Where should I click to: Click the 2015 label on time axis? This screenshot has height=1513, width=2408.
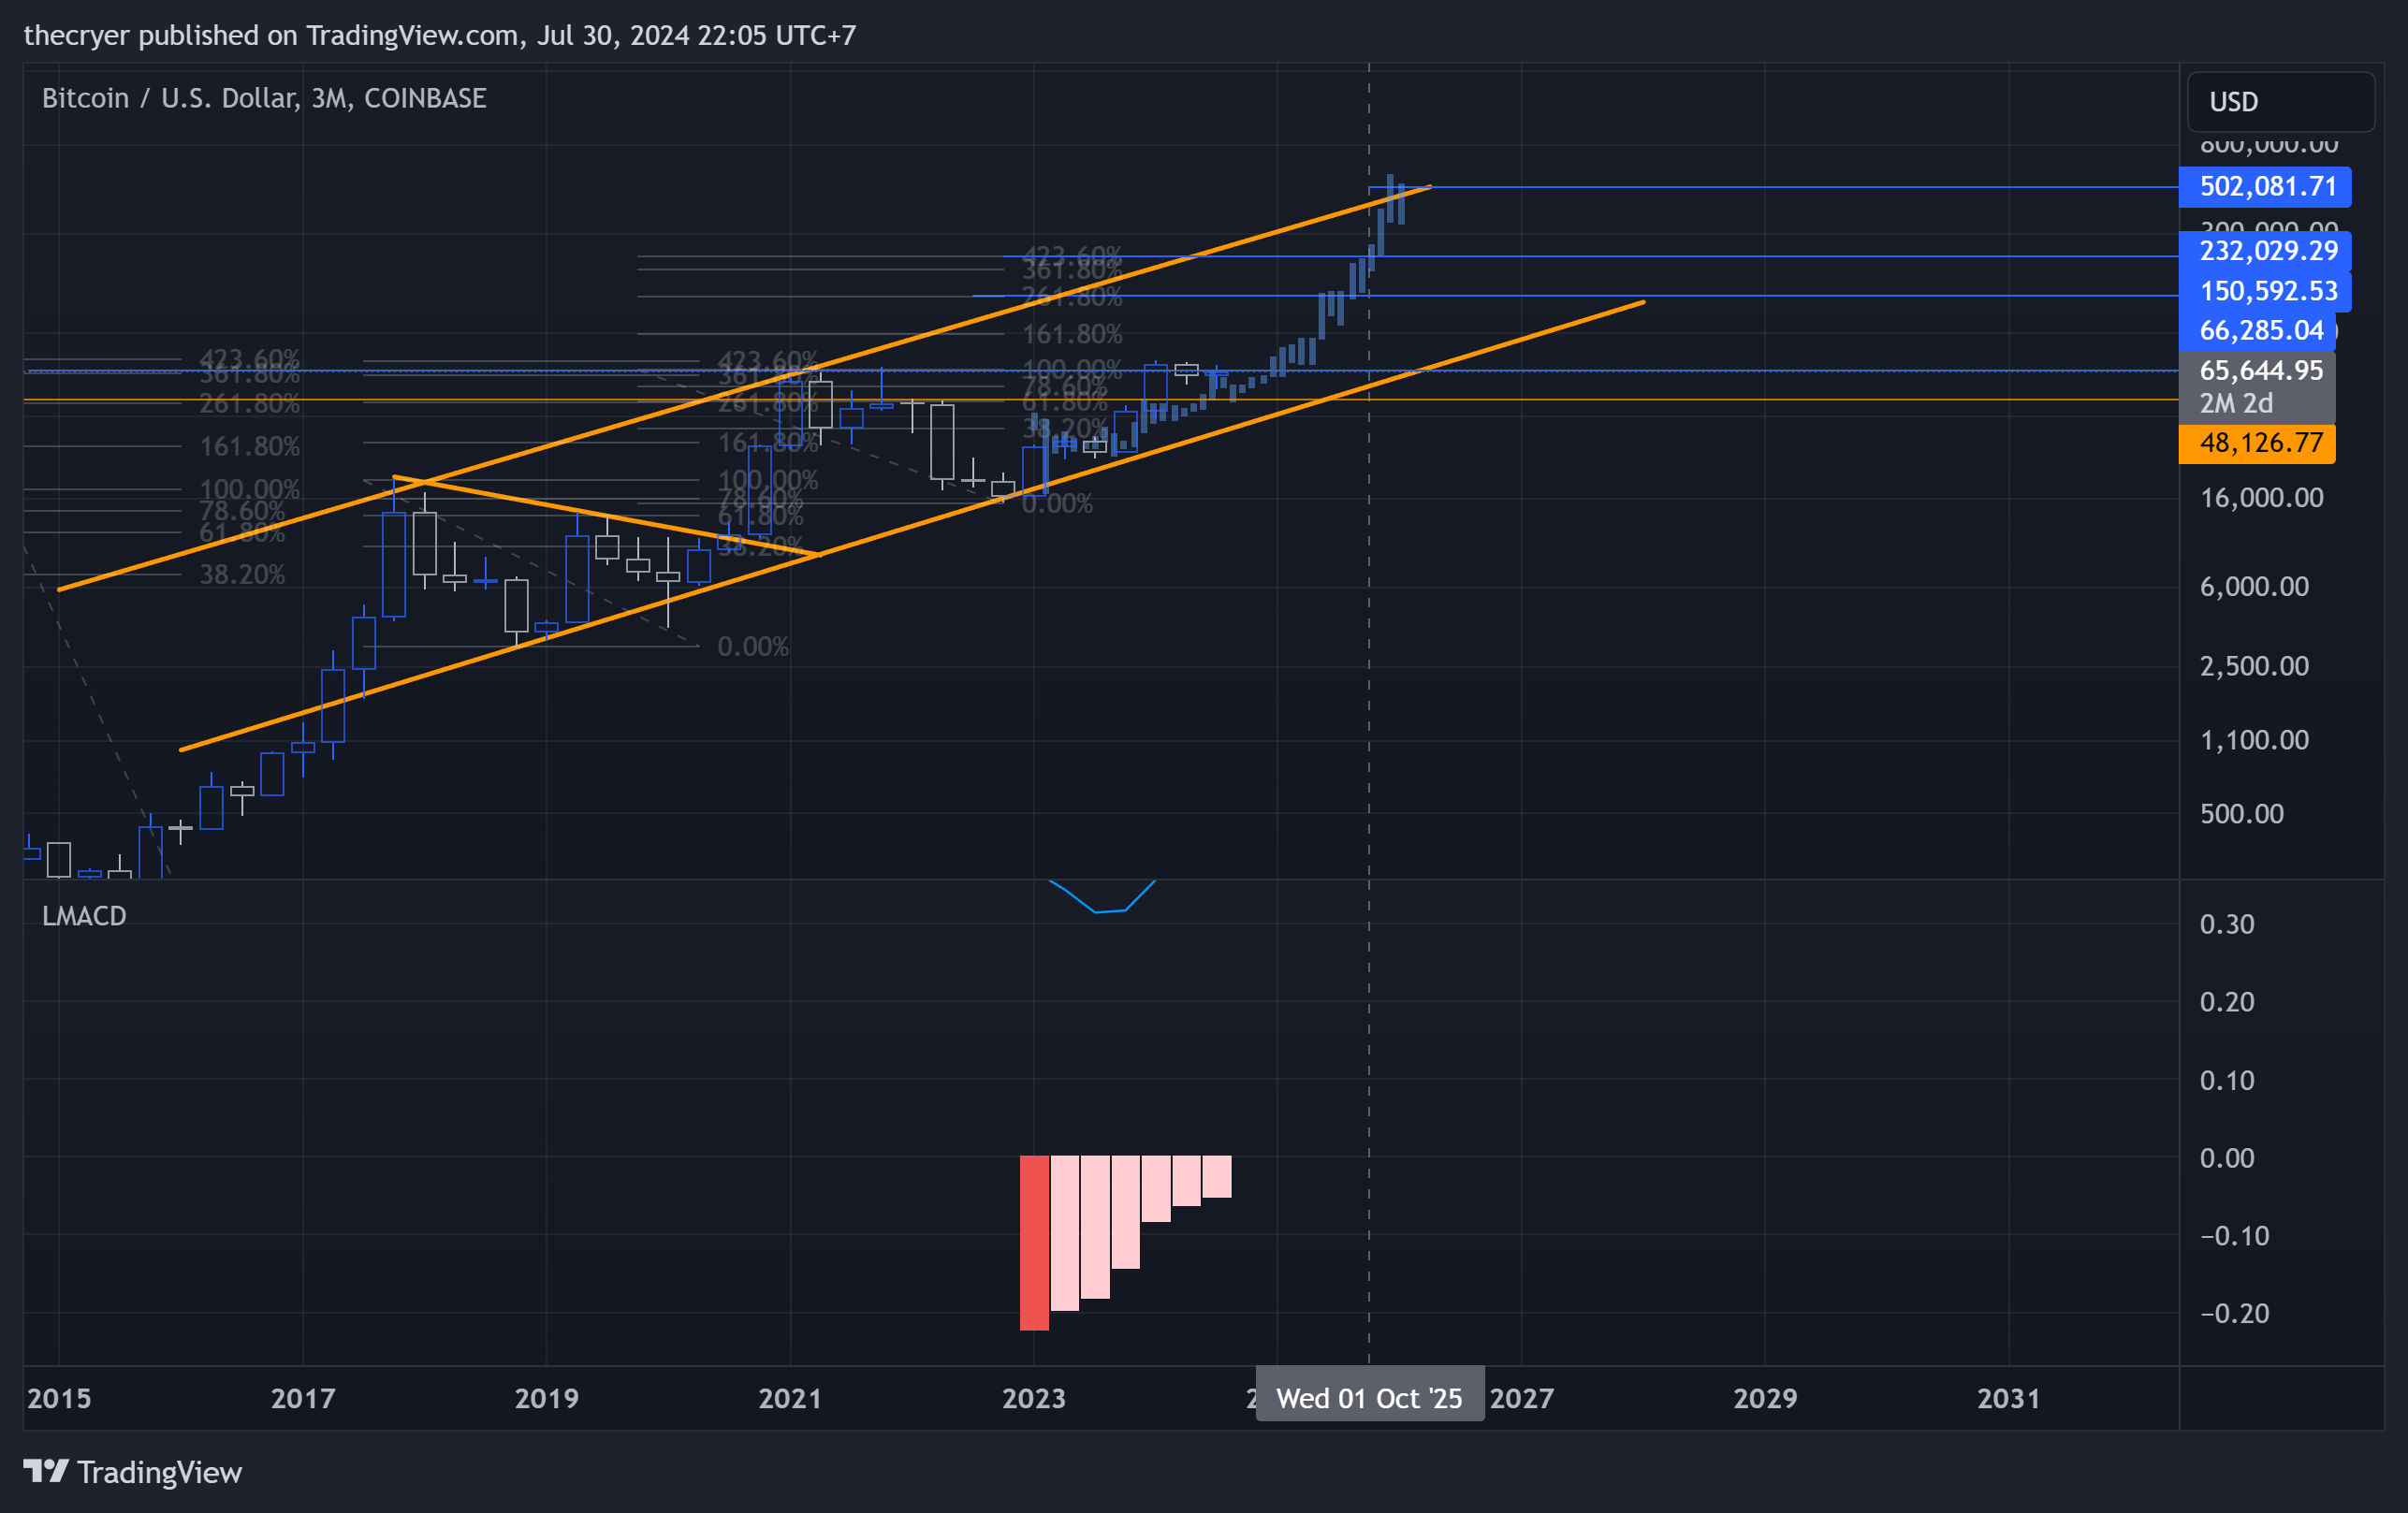point(59,1398)
